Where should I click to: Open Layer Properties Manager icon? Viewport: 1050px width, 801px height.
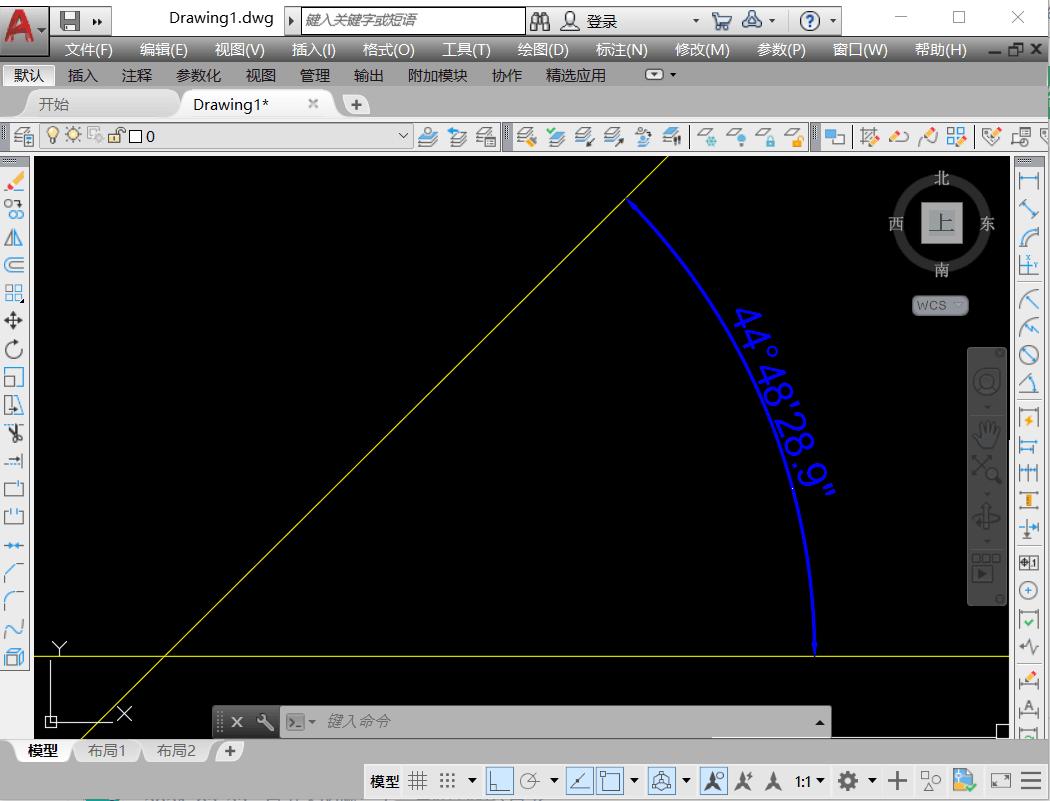click(24, 136)
